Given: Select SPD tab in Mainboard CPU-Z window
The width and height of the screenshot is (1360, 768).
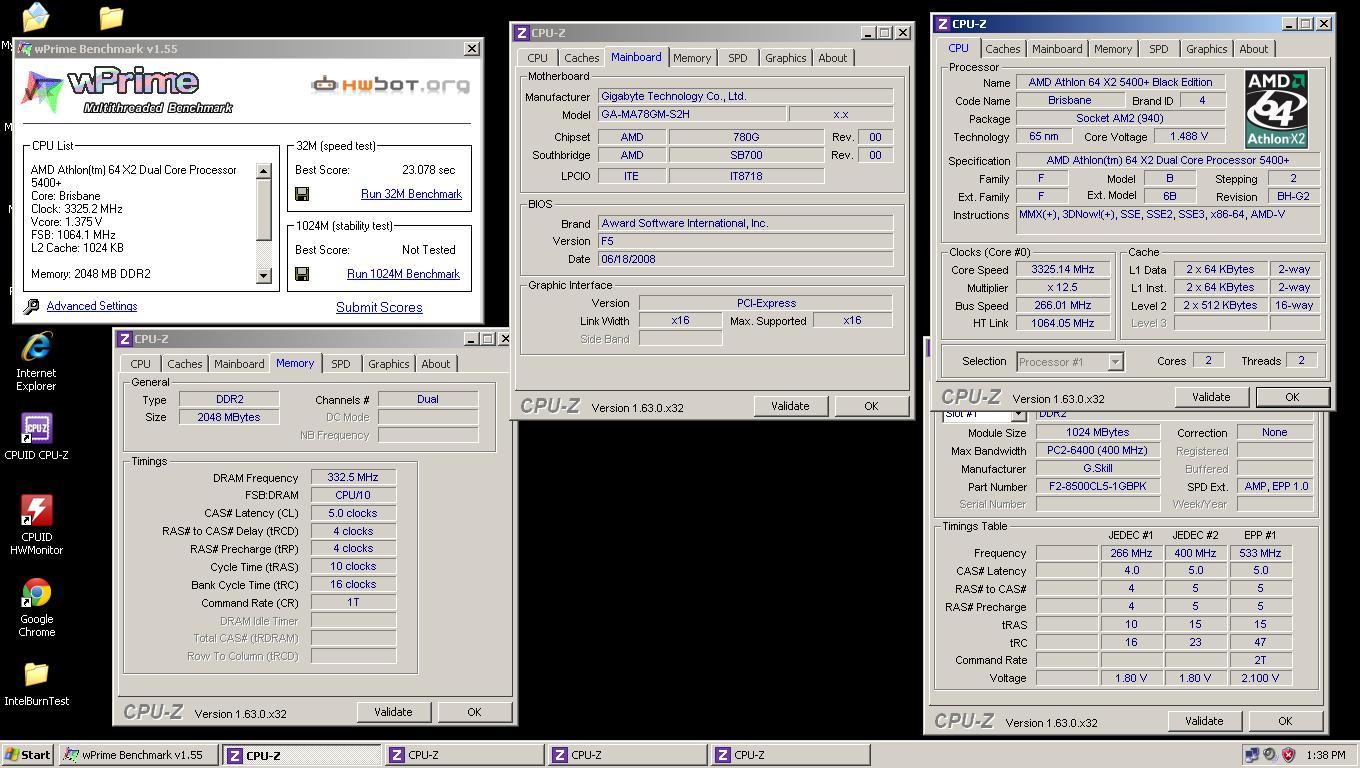Looking at the screenshot, I should pos(737,58).
